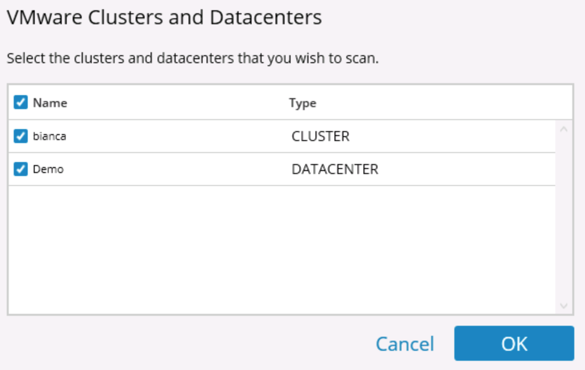Click blank header space right of Type

pos(444,103)
